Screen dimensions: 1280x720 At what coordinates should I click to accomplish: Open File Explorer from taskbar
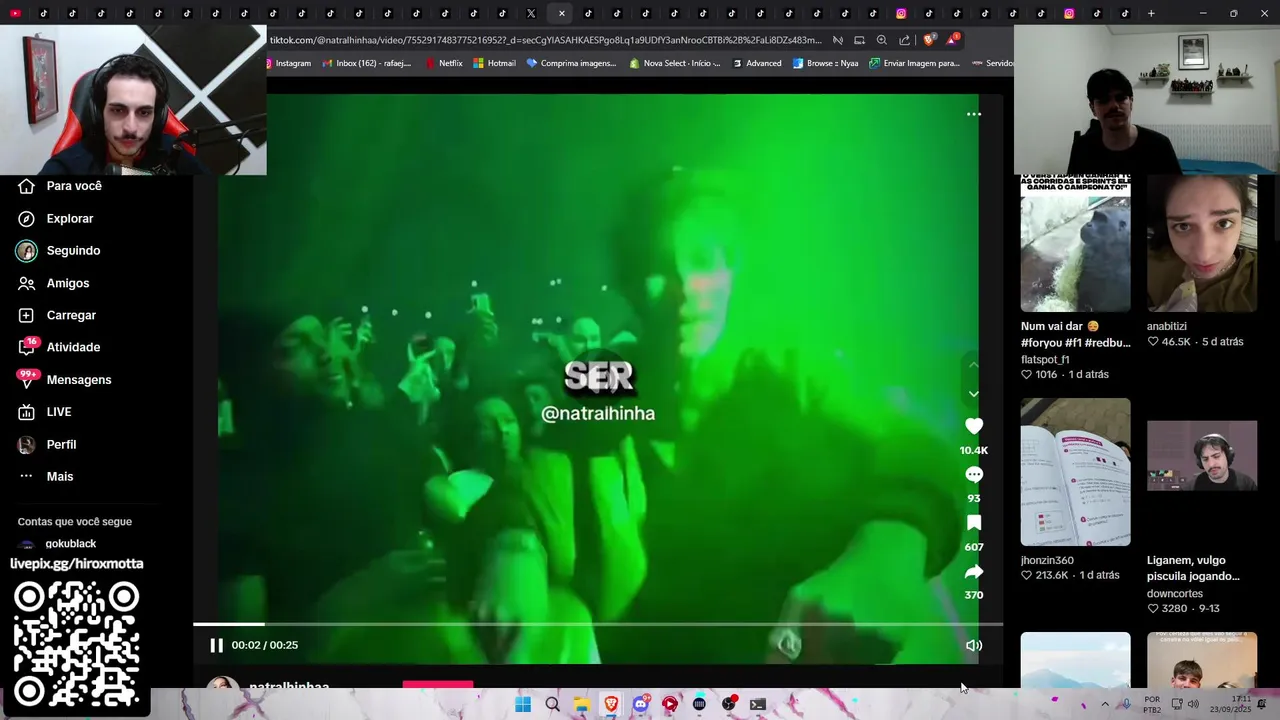click(x=581, y=704)
